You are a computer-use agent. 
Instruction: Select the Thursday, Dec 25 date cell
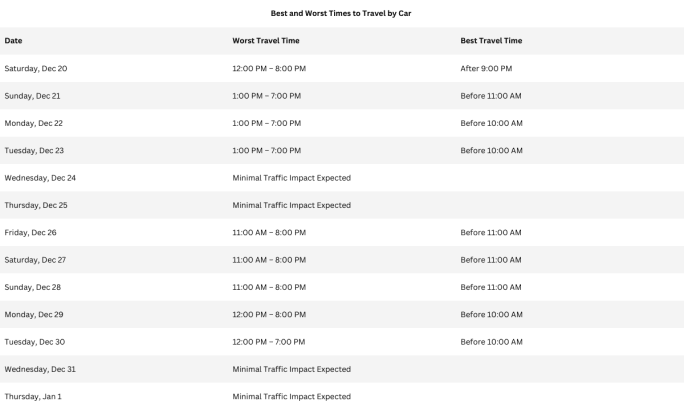click(36, 205)
